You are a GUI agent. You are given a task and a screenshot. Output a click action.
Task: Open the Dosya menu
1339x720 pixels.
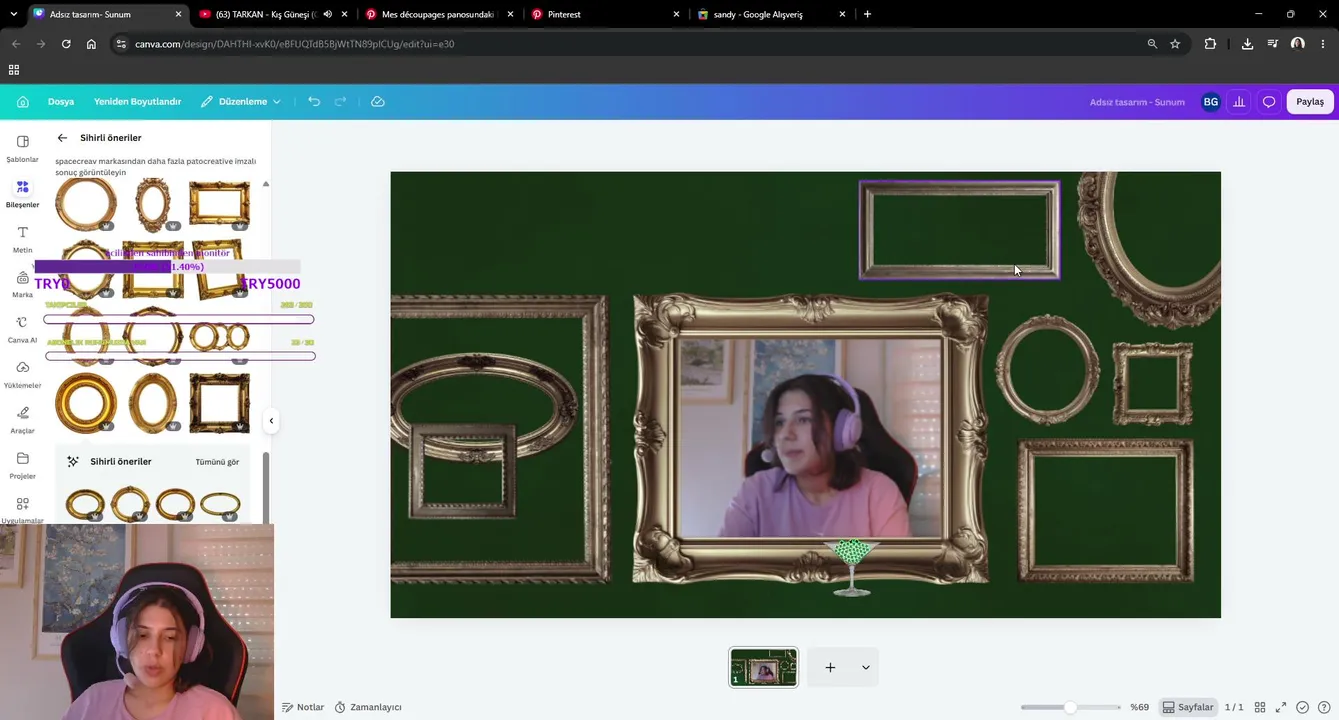(x=61, y=102)
